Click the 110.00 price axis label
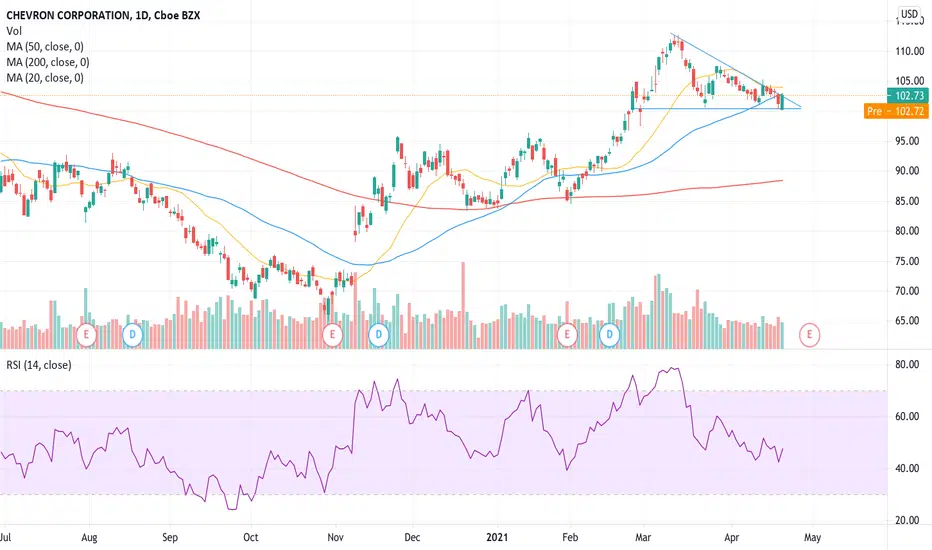Image resolution: width=932 pixels, height=550 pixels. tap(909, 51)
